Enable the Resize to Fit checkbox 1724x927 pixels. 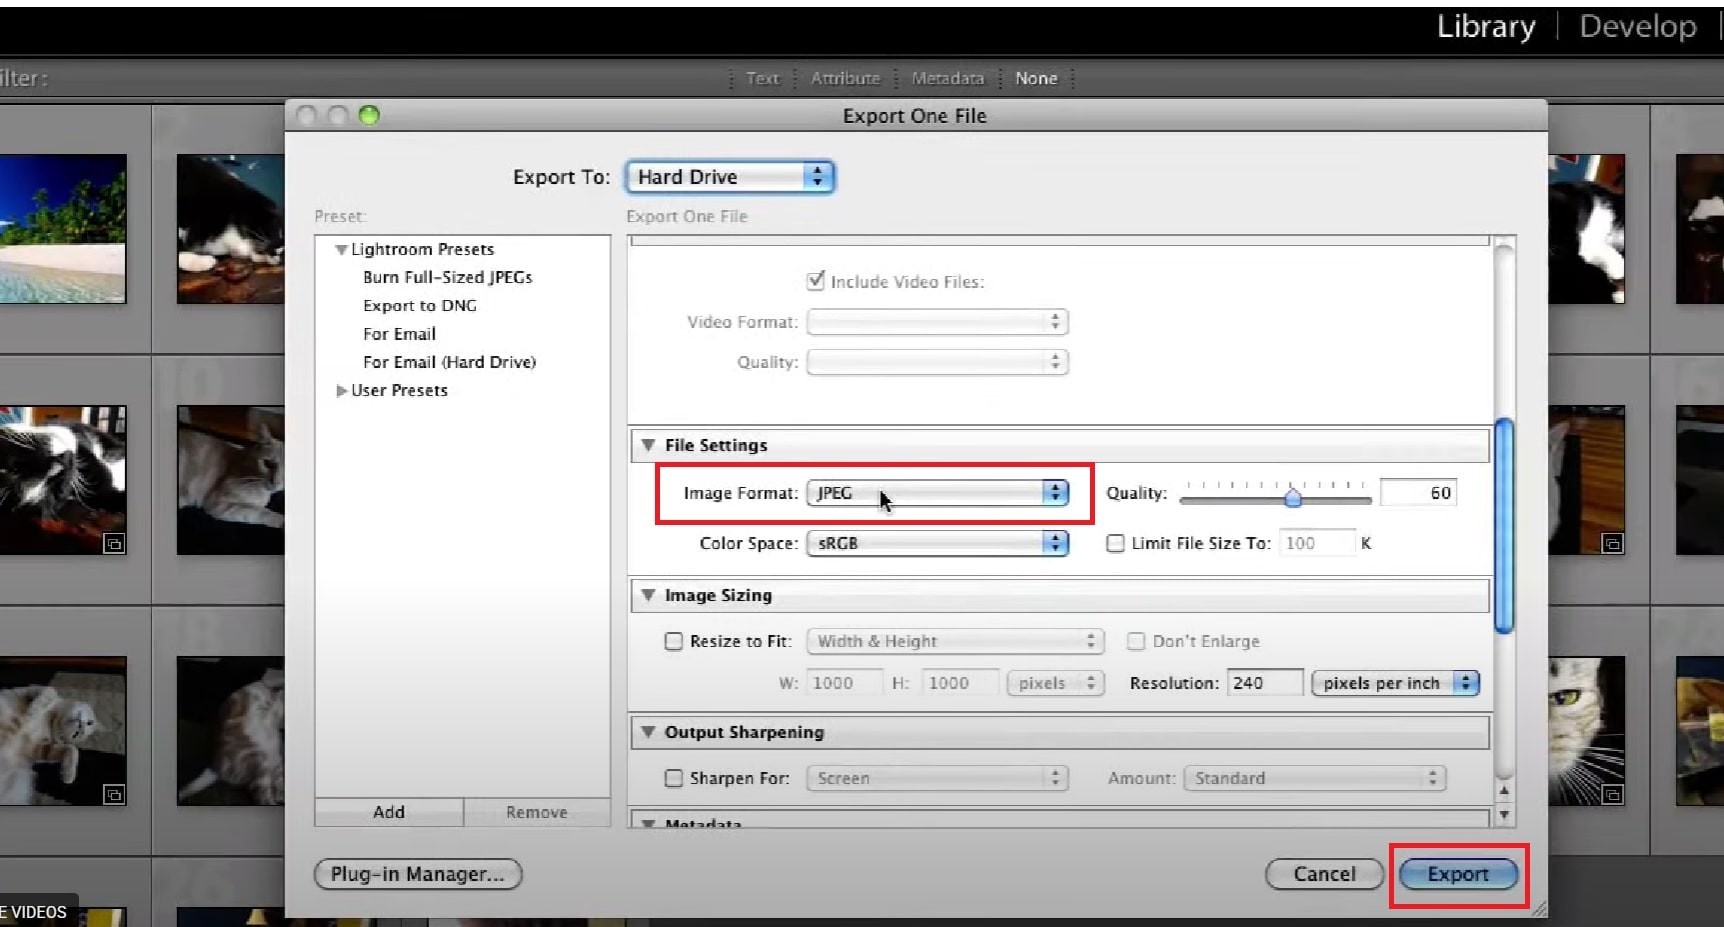[x=674, y=641]
